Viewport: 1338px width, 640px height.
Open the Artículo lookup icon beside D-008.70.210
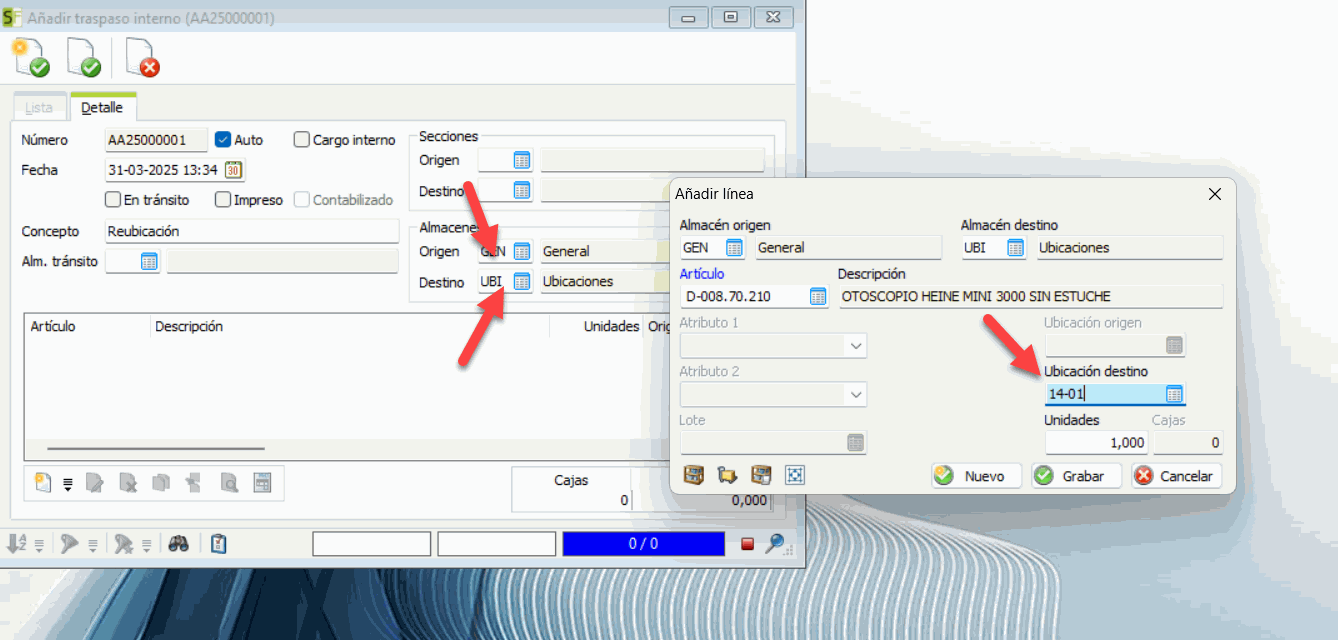[818, 296]
